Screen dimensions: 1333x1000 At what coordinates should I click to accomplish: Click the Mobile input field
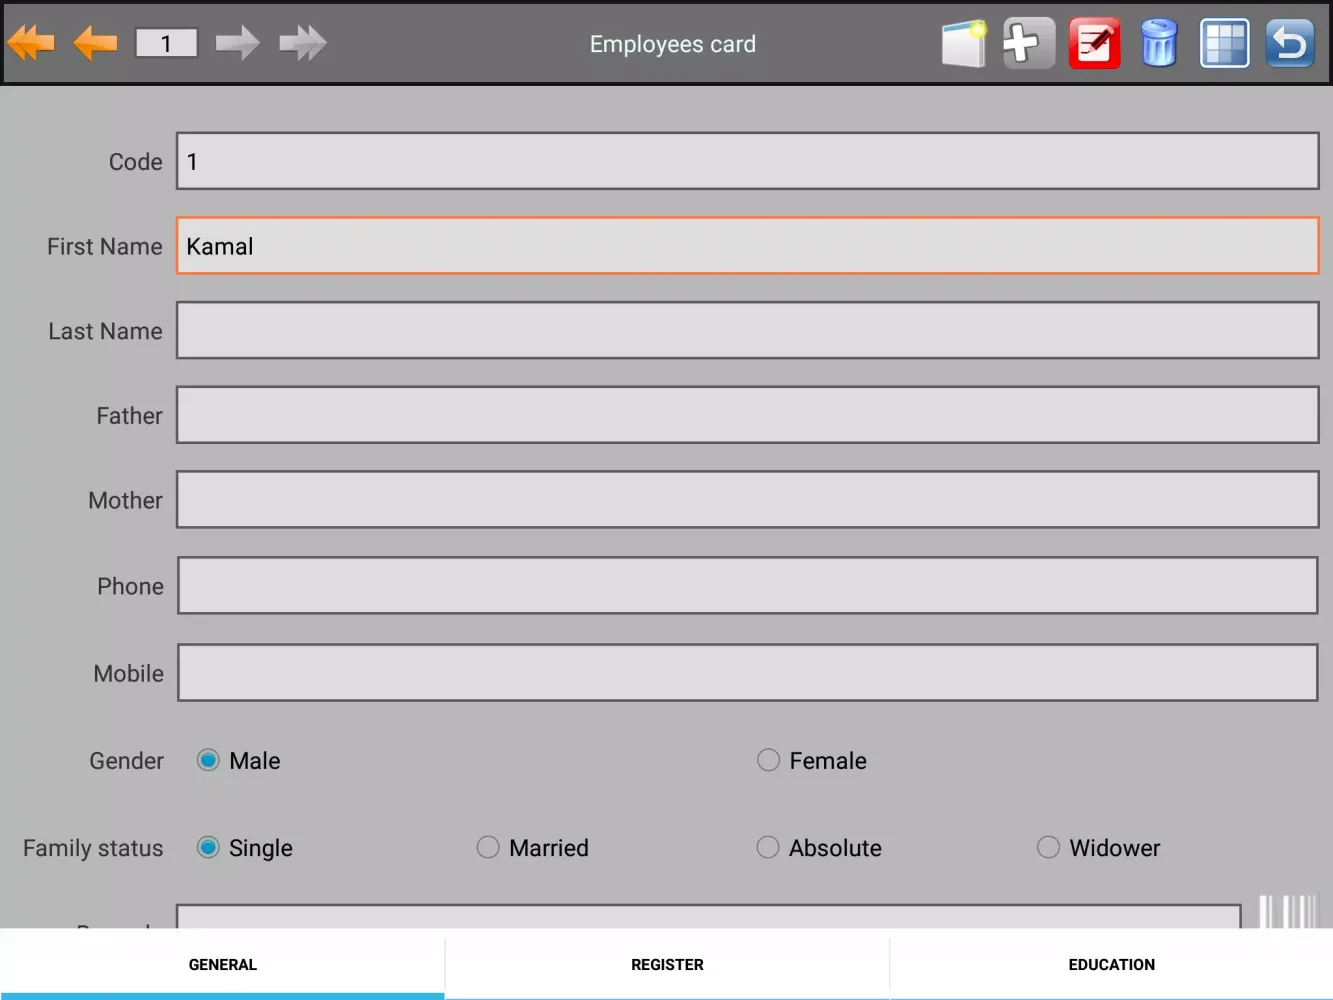748,673
